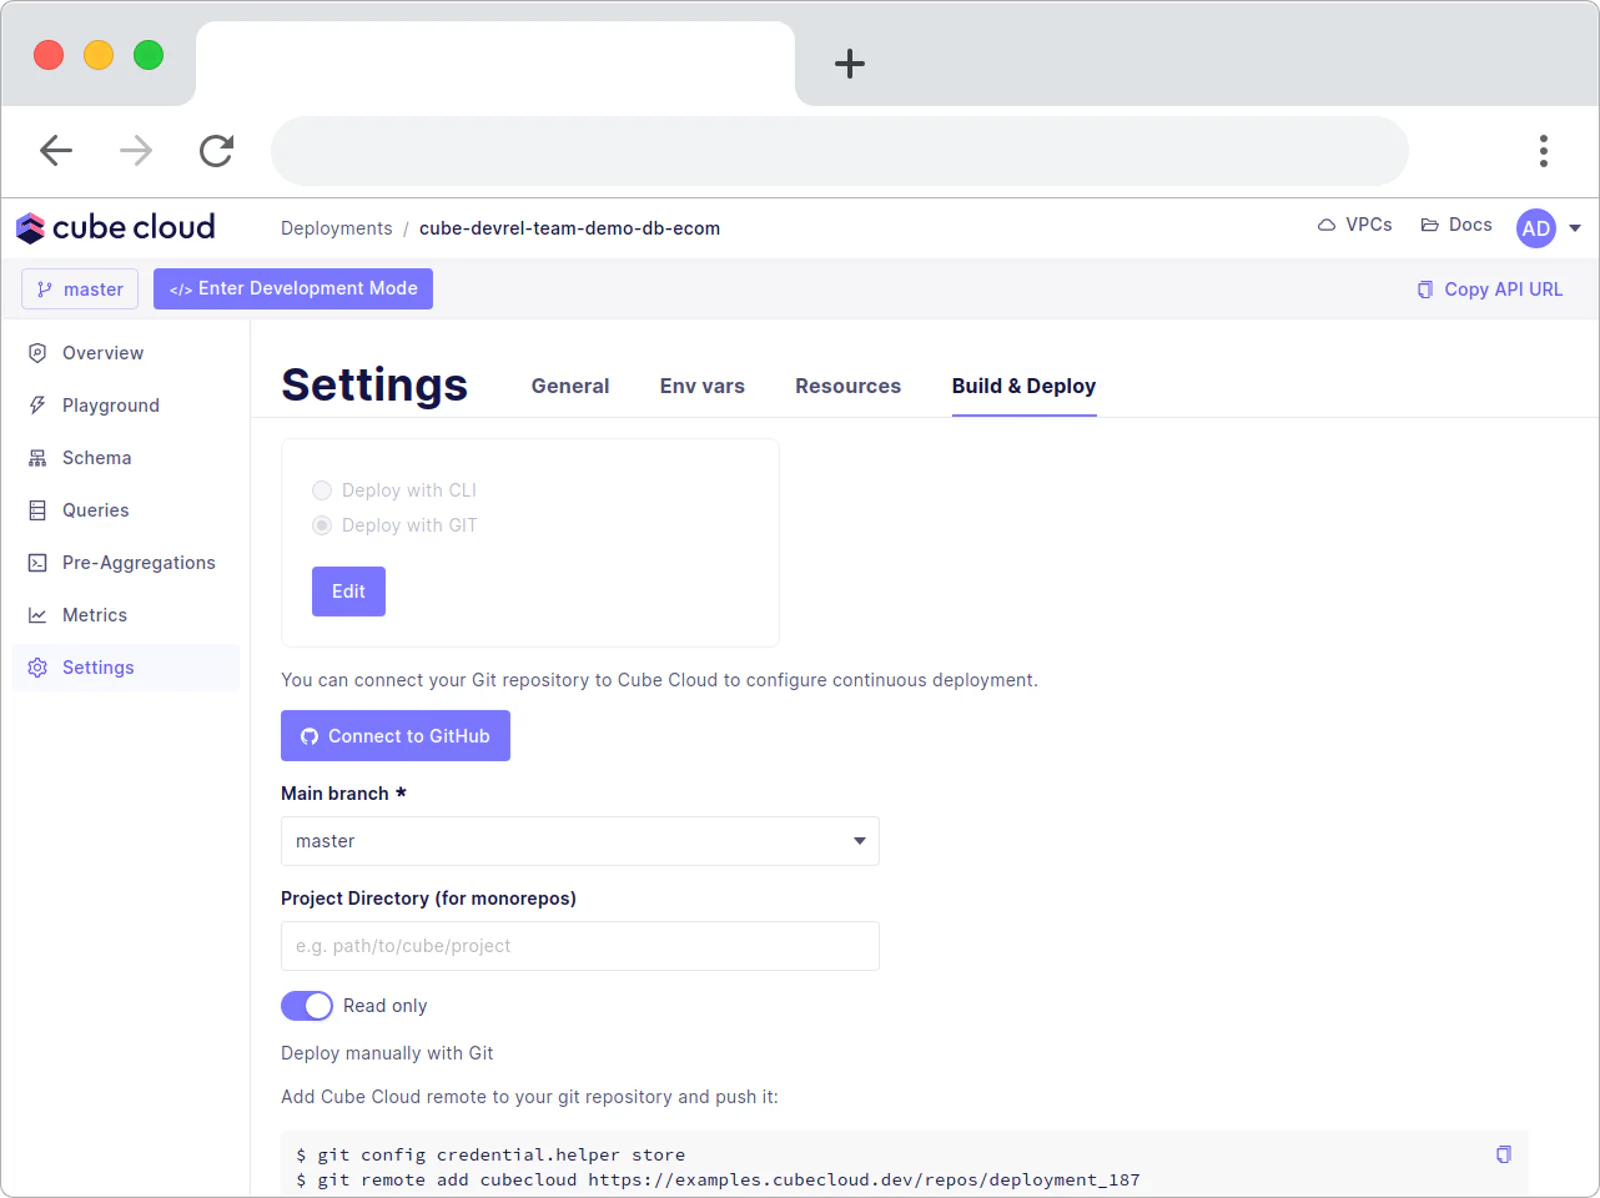Copy the git commands with clipboard icon
This screenshot has height=1198, width=1600.
(x=1503, y=1155)
